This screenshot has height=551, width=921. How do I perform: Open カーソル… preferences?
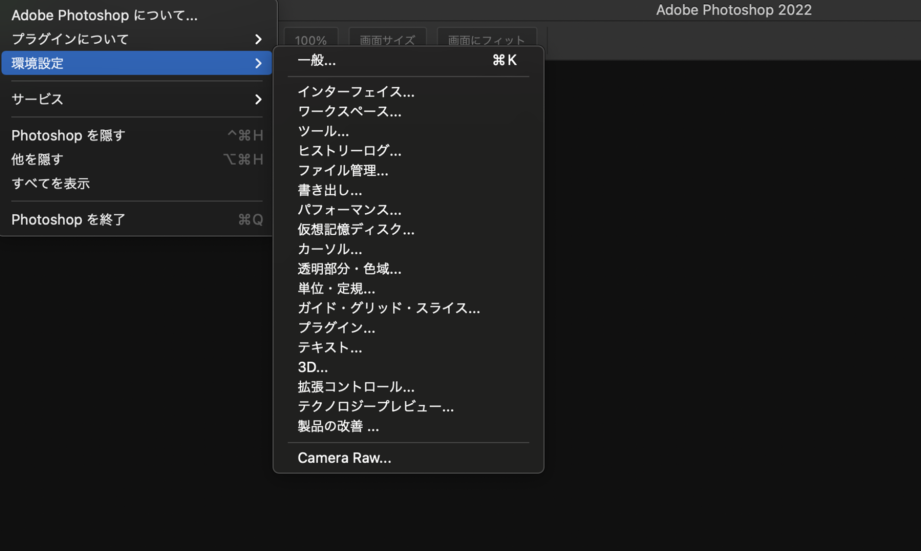click(408, 249)
